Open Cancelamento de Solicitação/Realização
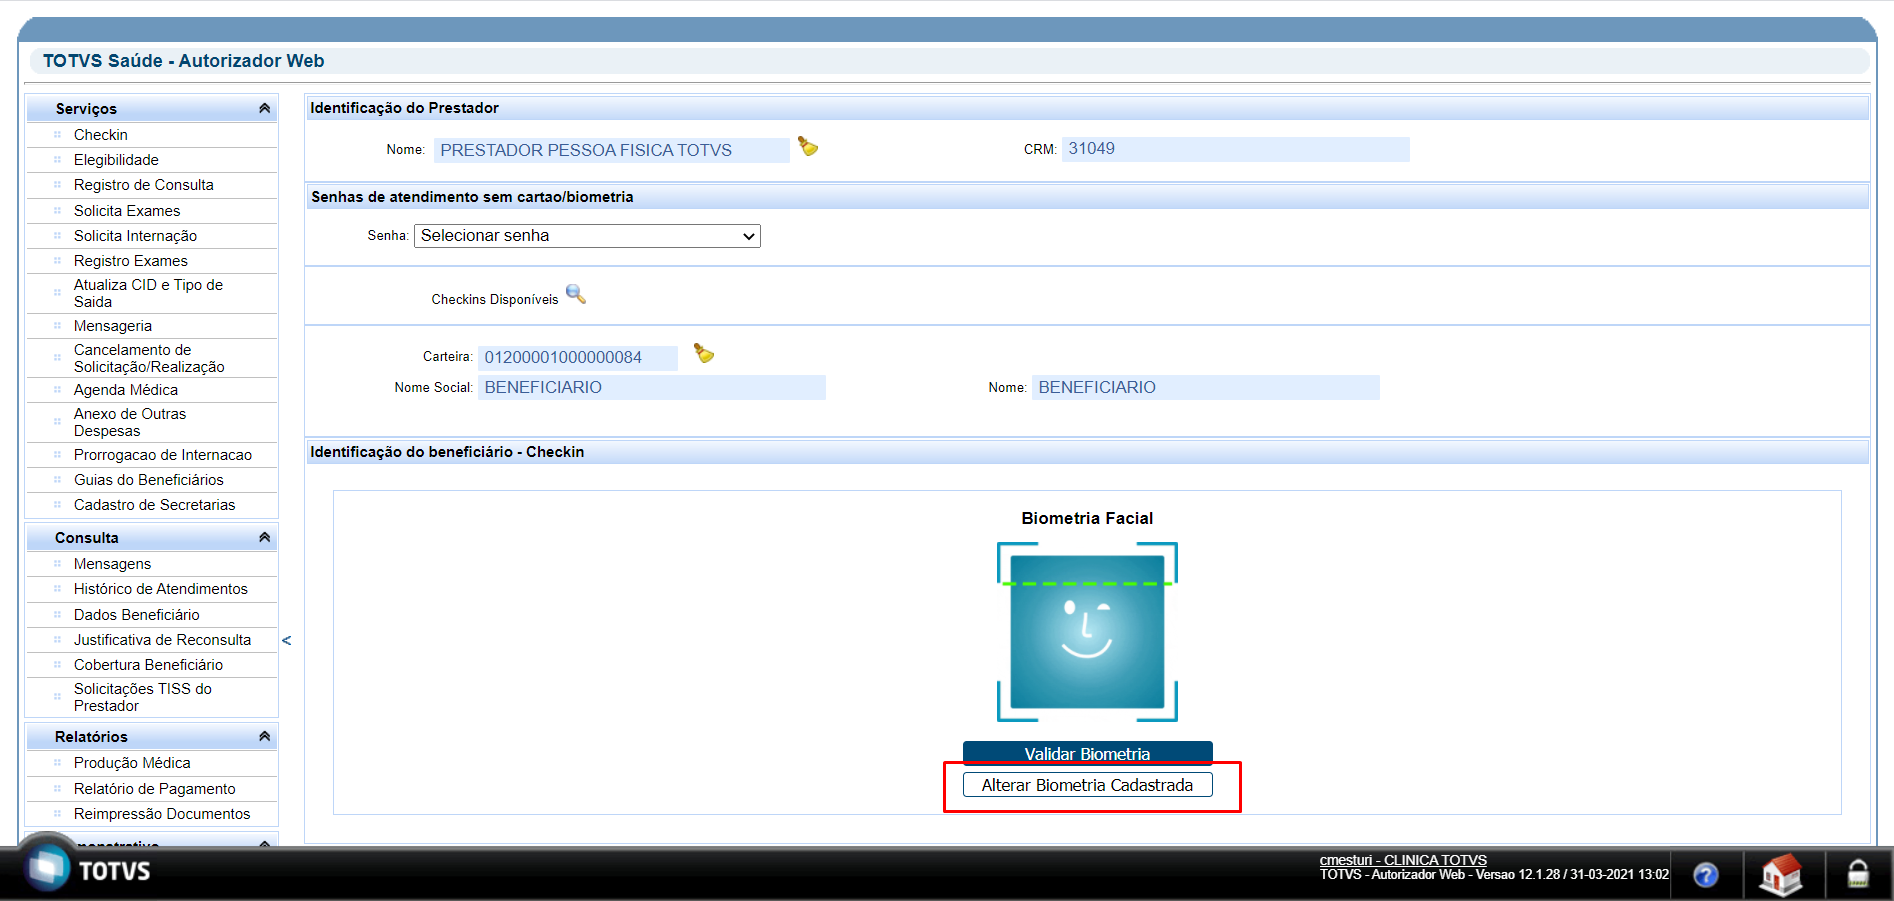Image resolution: width=1894 pixels, height=901 pixels. point(149,358)
